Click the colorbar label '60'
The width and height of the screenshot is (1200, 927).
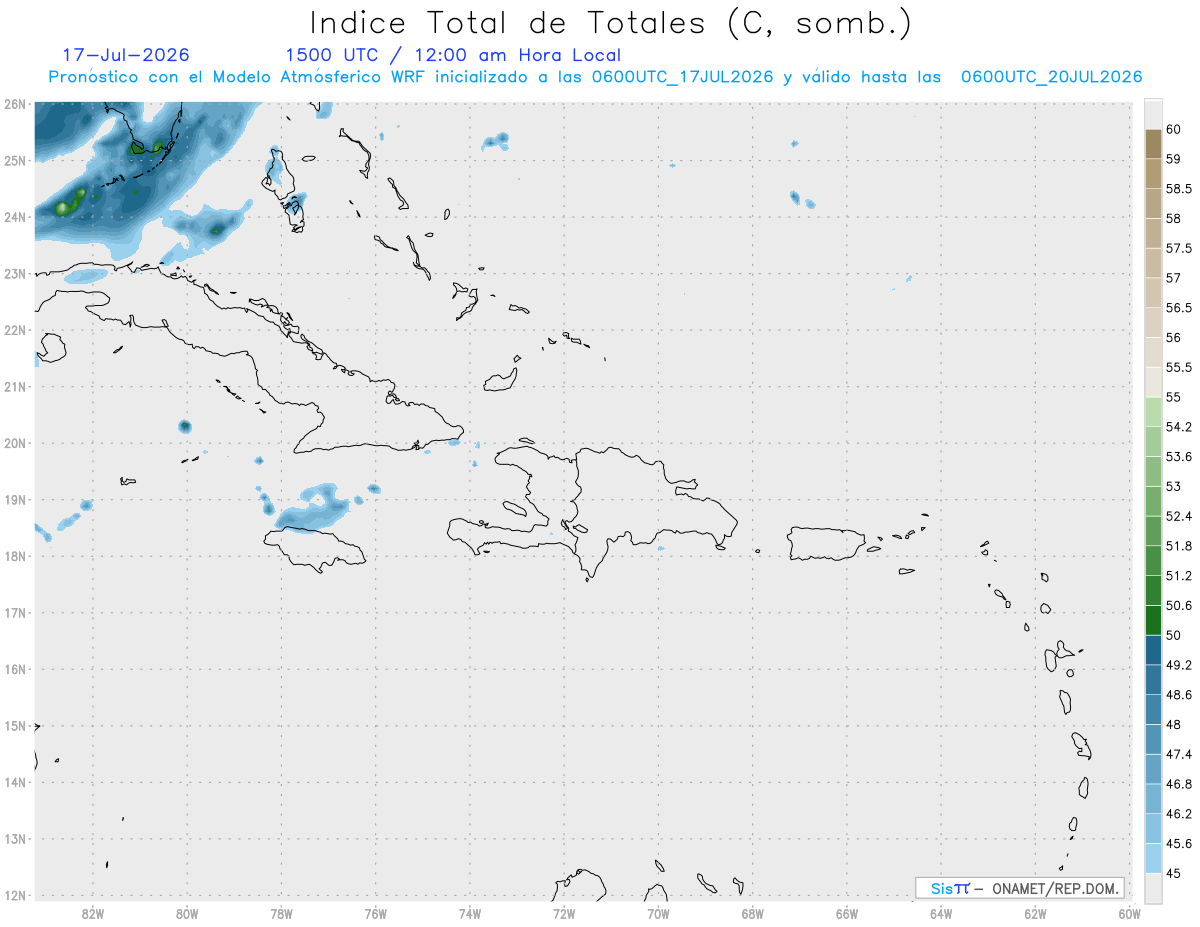[1173, 130]
